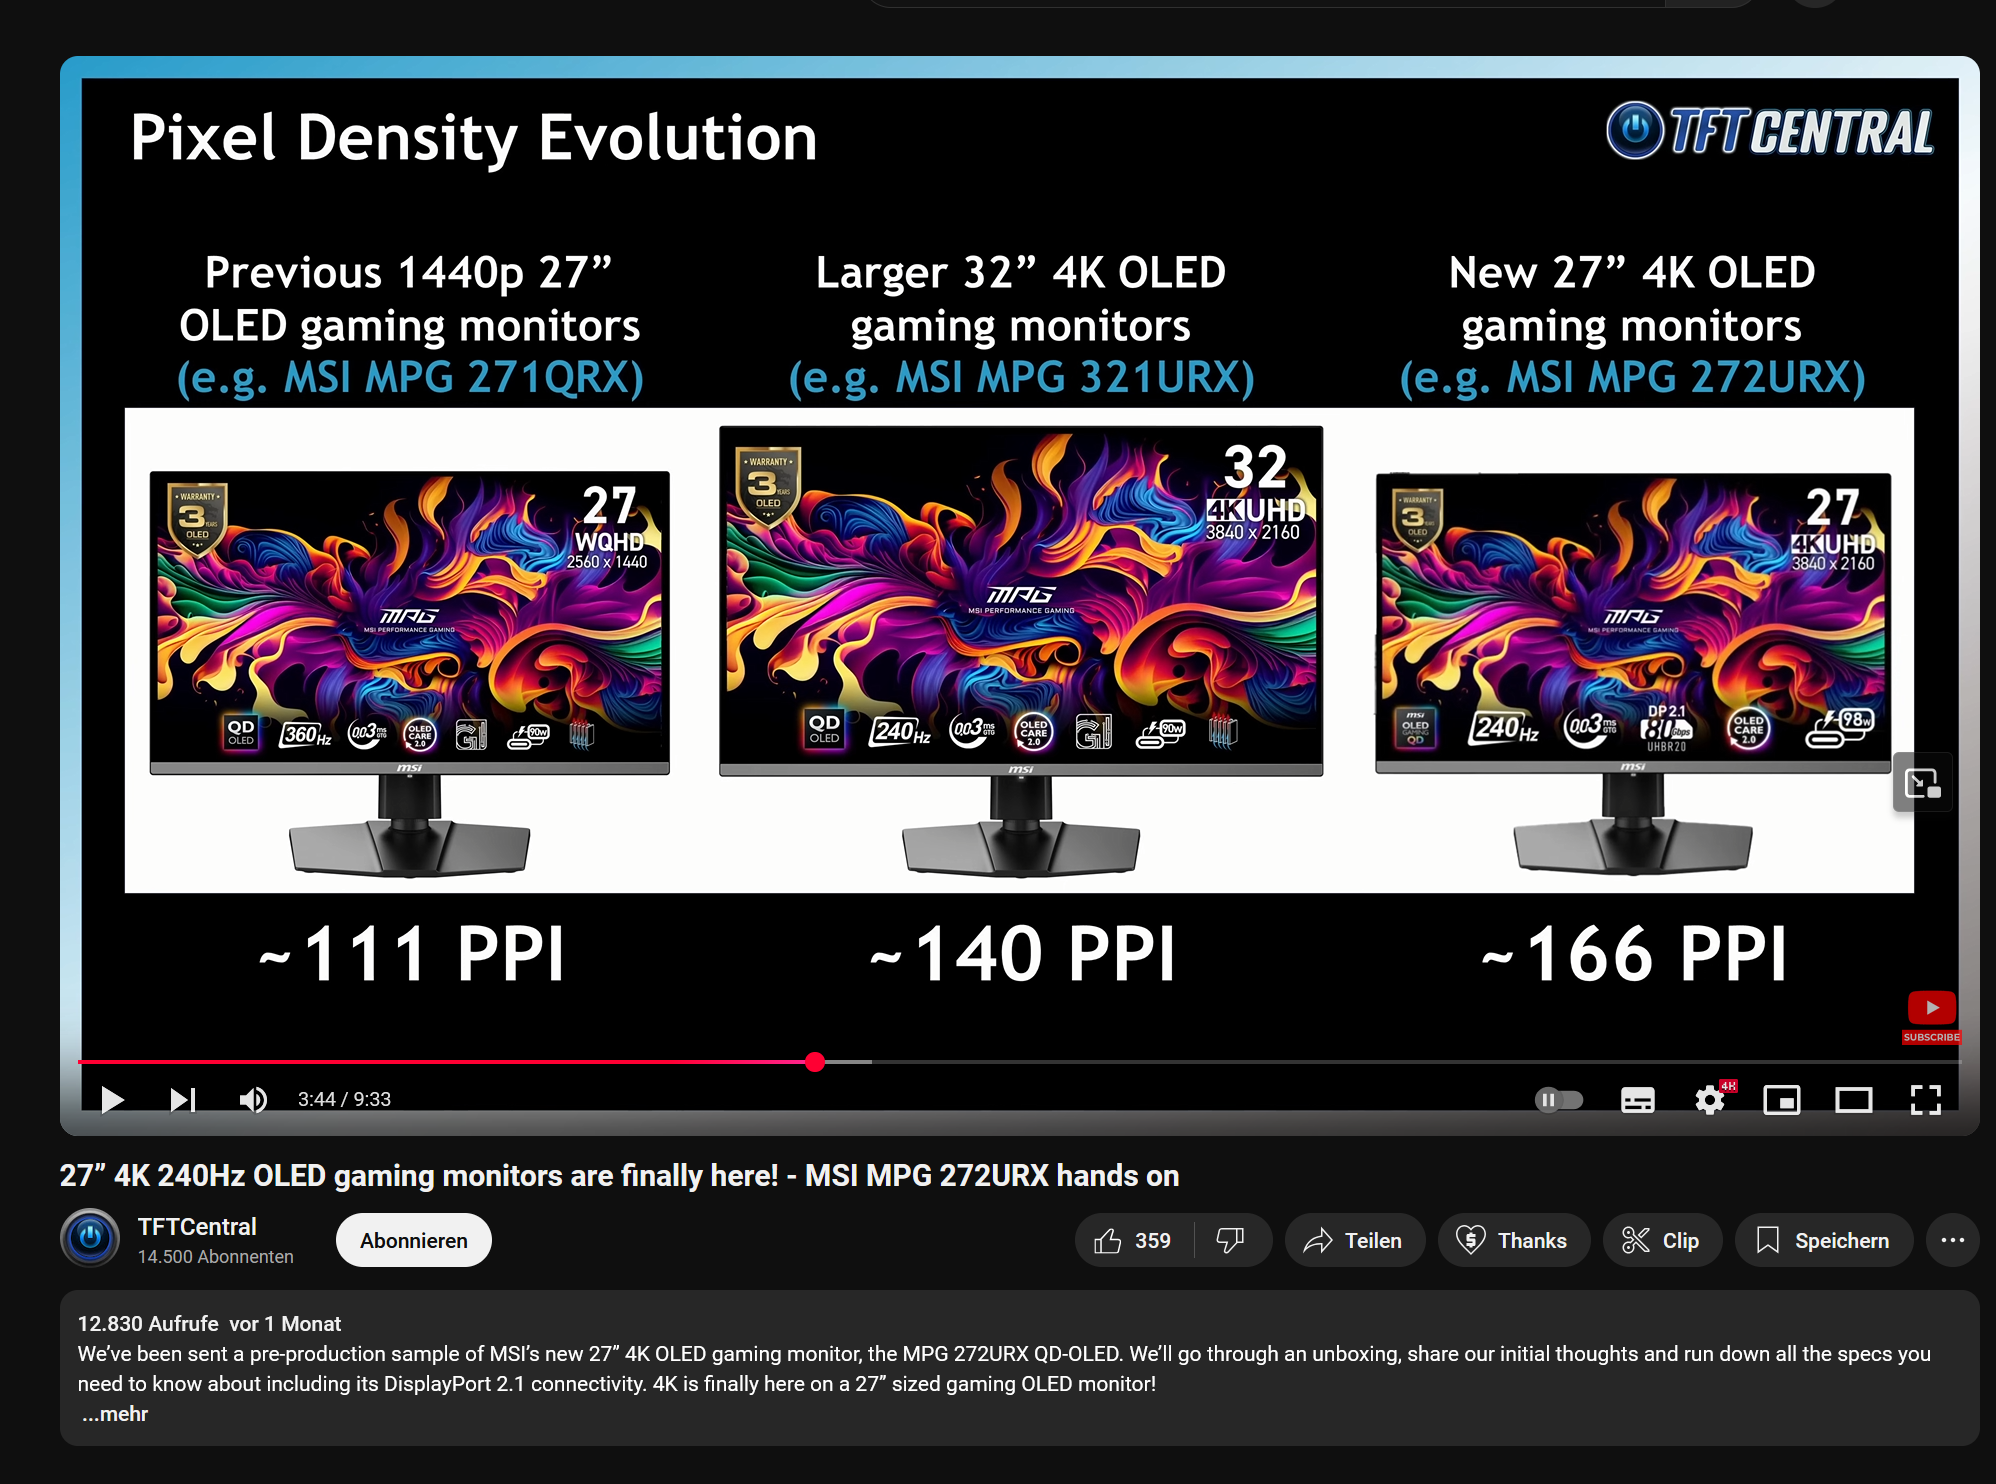This screenshot has width=1996, height=1484.
Task: Open the TFTCentral channel avatar
Action: point(90,1238)
